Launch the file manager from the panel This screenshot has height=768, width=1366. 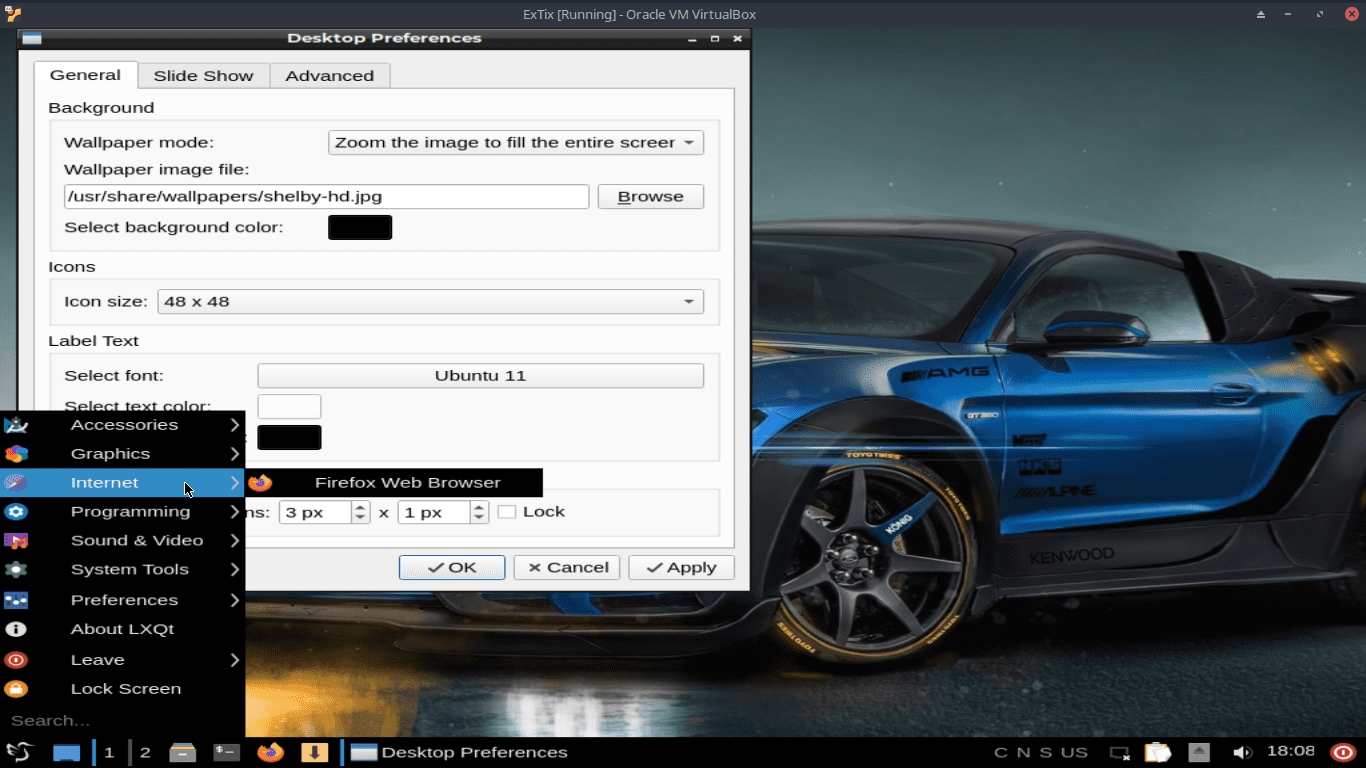point(182,752)
